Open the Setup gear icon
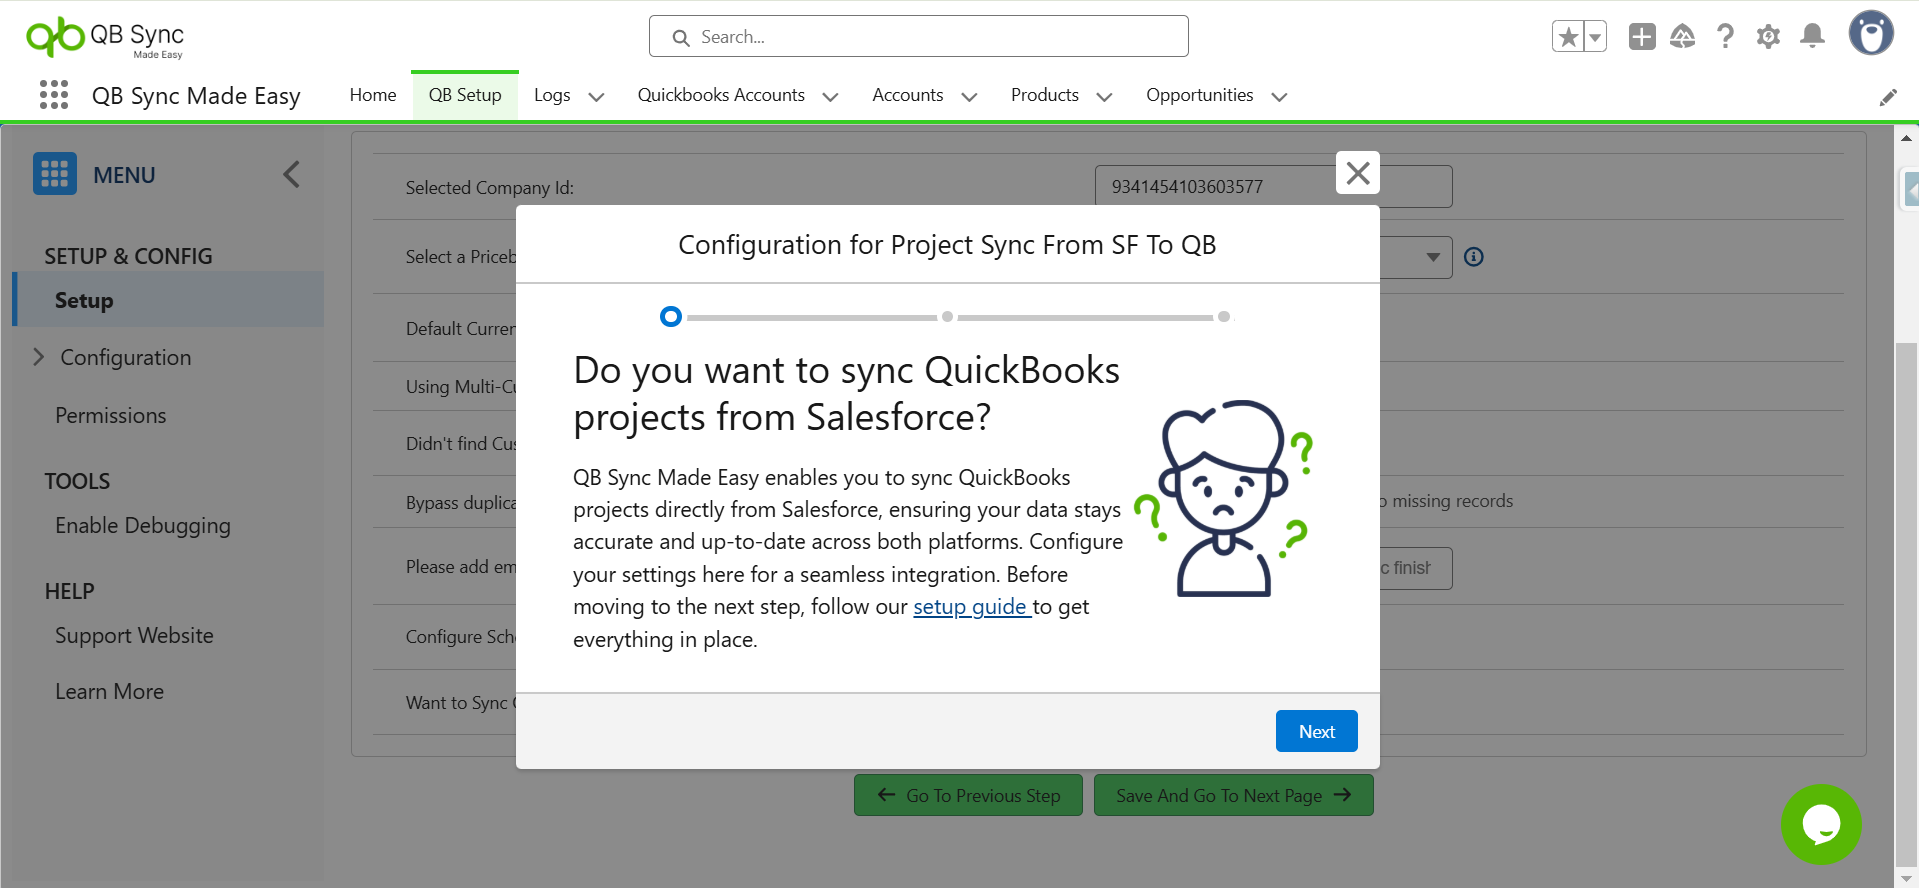Viewport: 1919px width, 888px height. tap(1768, 37)
